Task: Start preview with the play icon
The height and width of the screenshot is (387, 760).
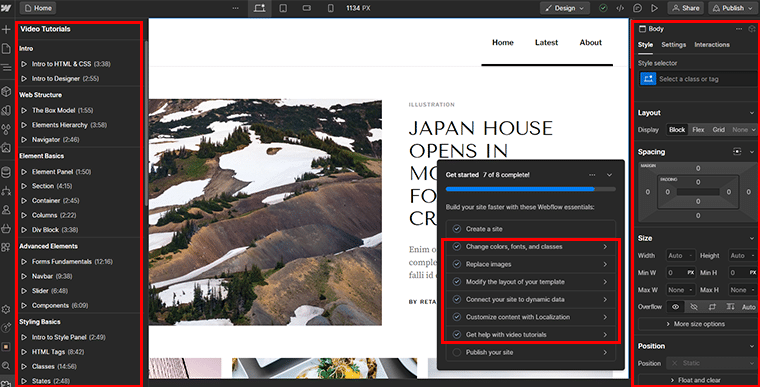Action: click(655, 8)
